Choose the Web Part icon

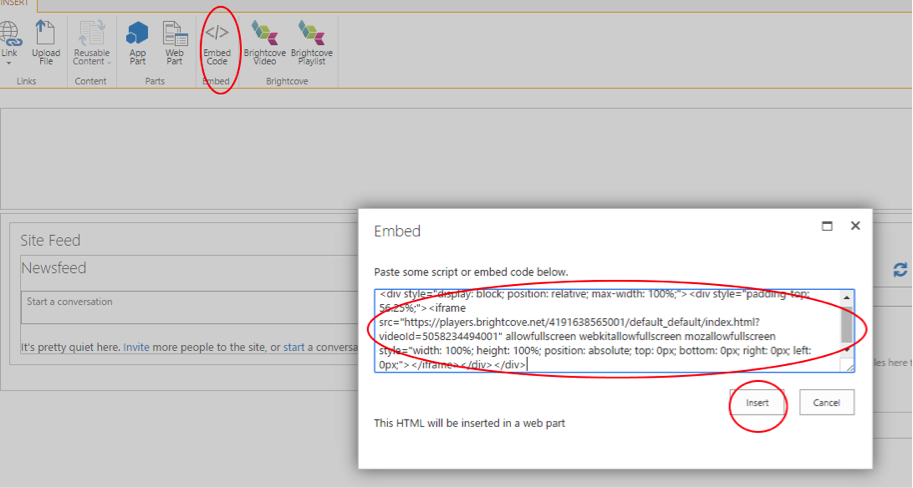click(174, 42)
